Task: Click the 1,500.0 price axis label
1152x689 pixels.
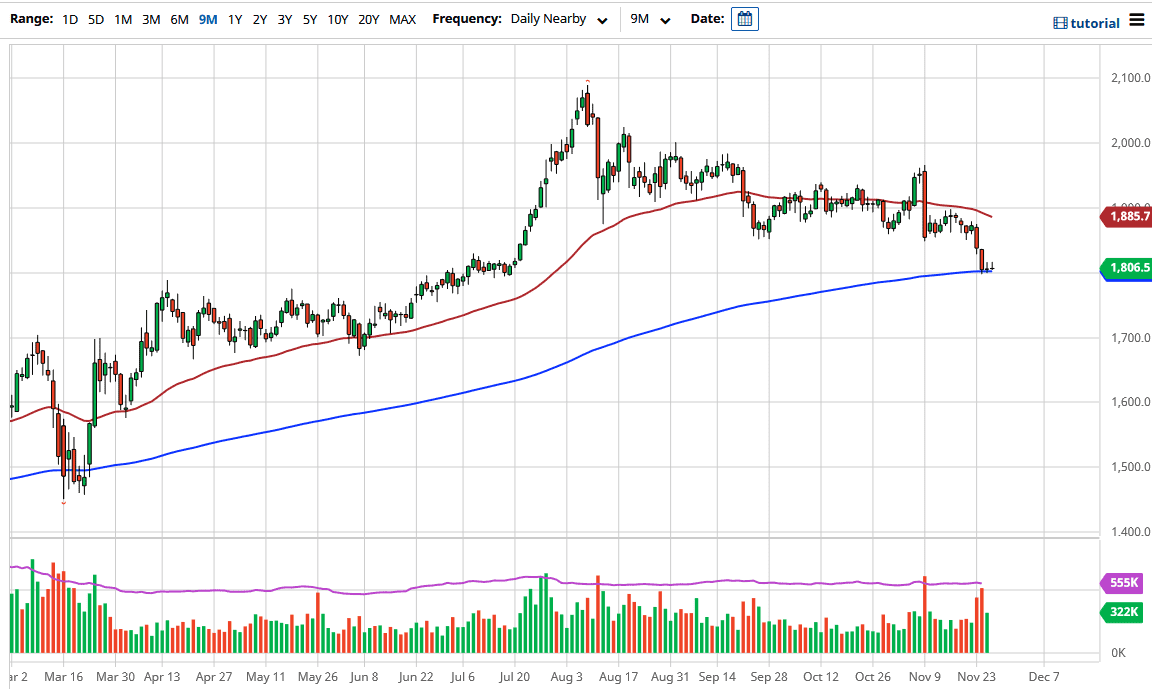Action: point(1131,467)
